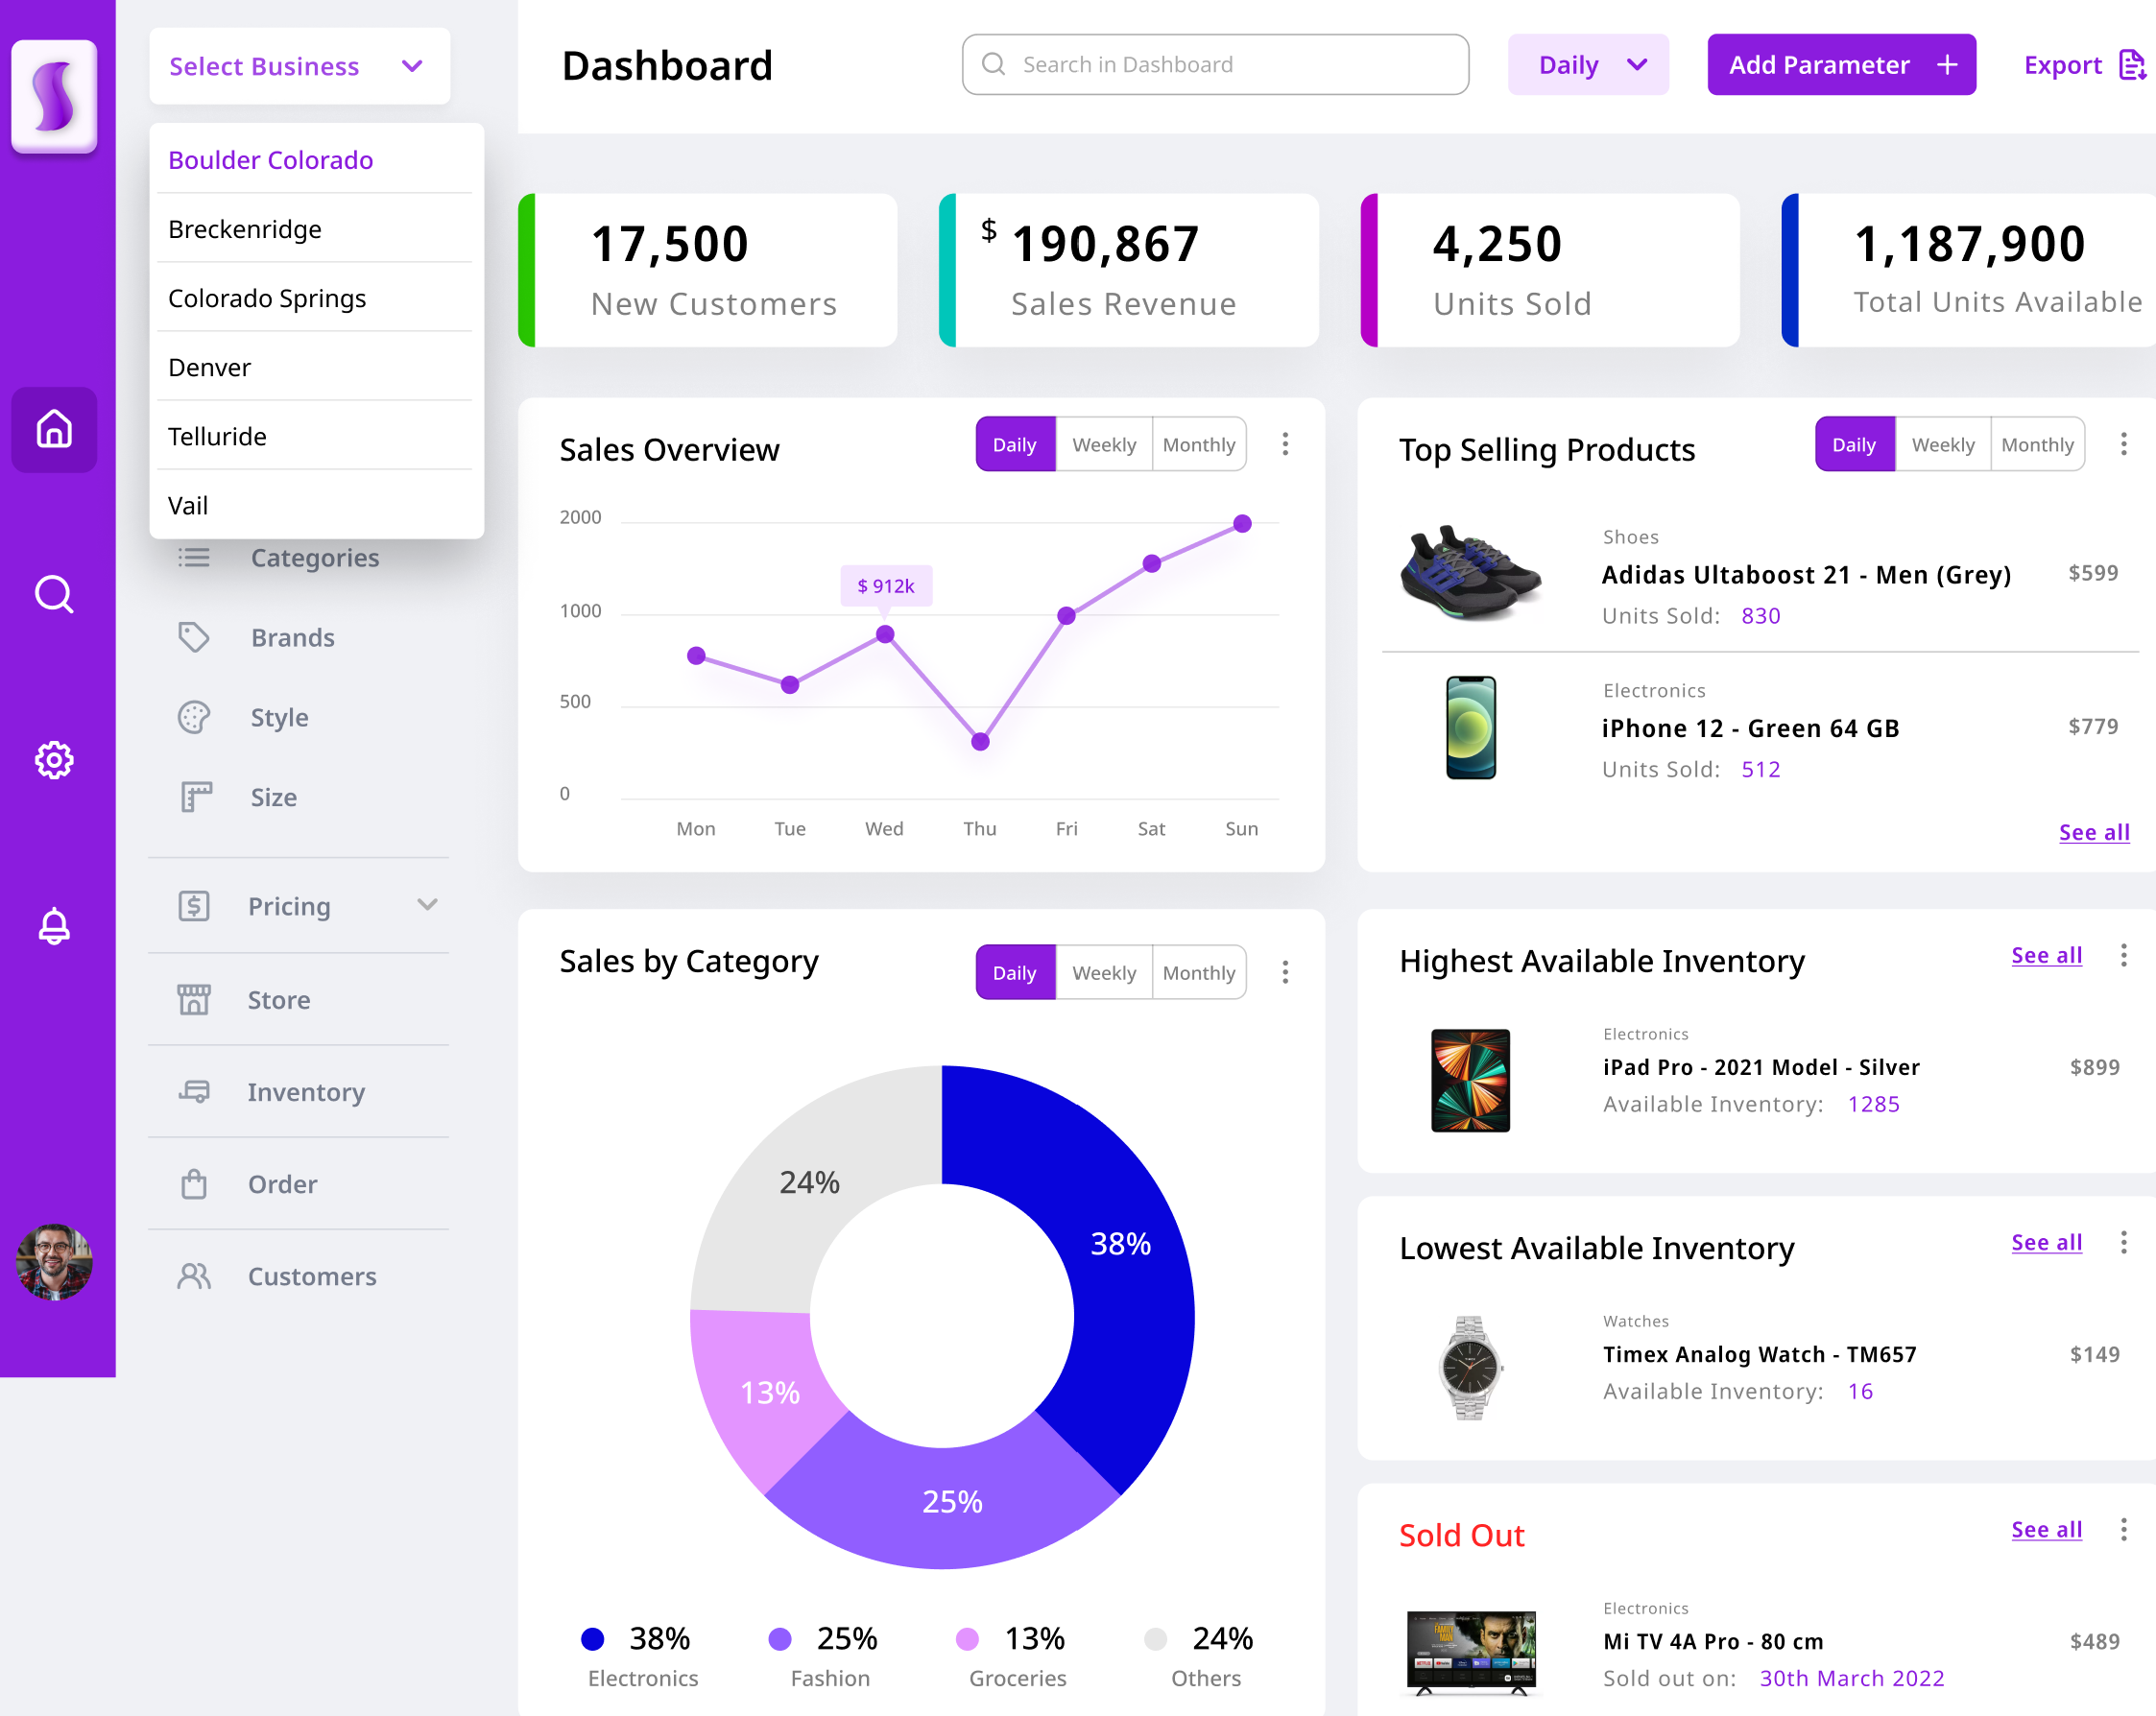Choose Denver from business list
This screenshot has height=1716, width=2156.
[208, 367]
